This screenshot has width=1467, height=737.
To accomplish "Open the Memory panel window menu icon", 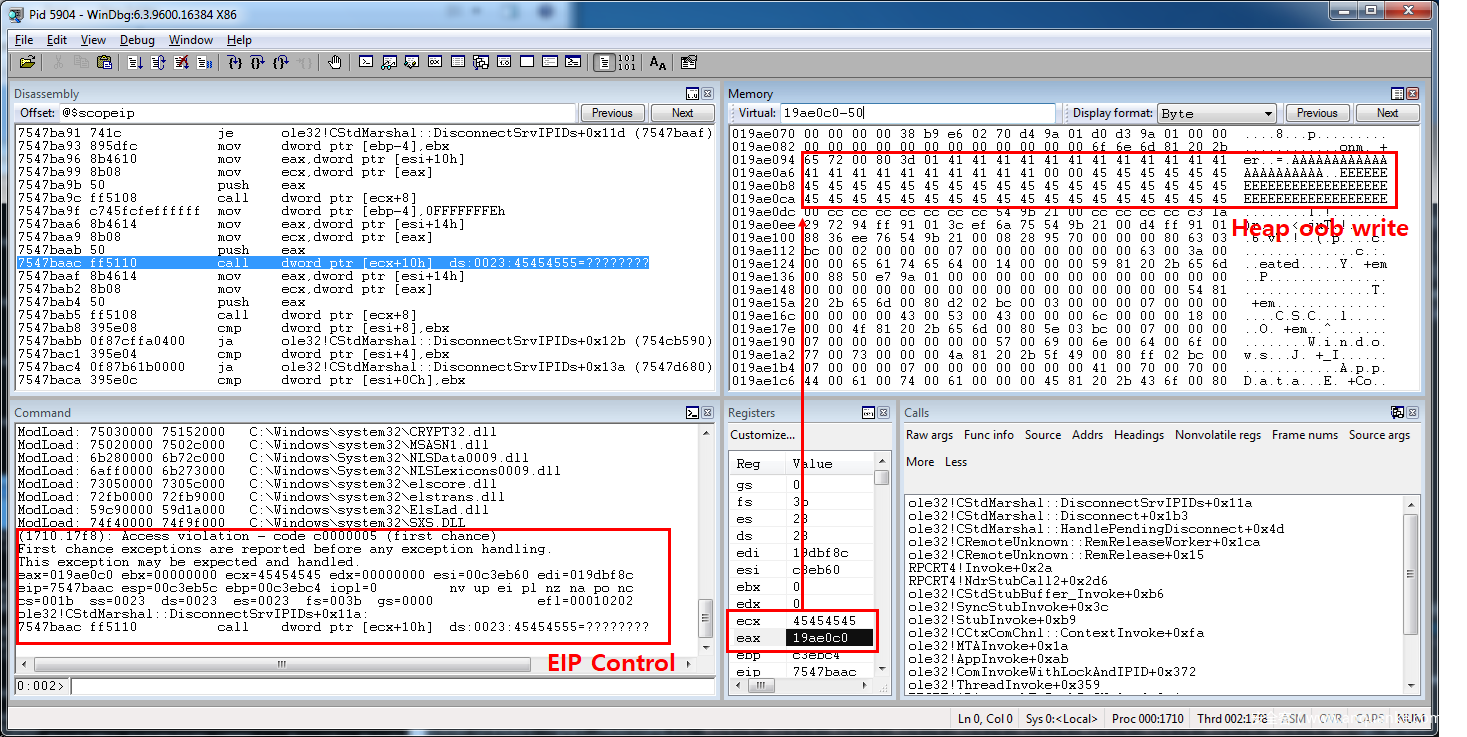I will (x=1397, y=93).
